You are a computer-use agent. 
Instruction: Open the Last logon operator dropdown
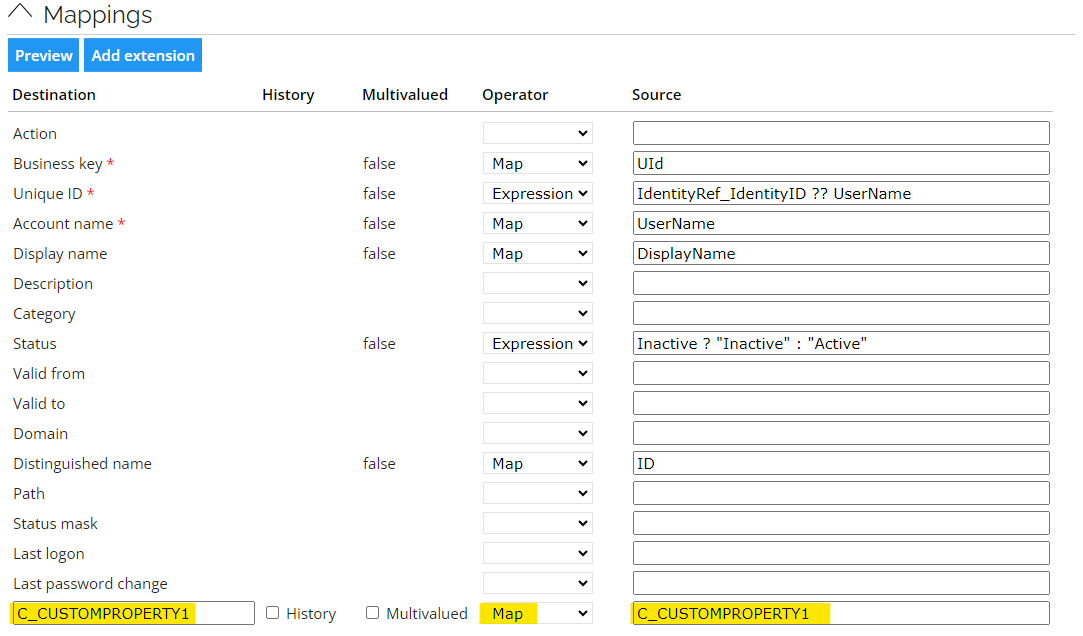[x=537, y=553]
